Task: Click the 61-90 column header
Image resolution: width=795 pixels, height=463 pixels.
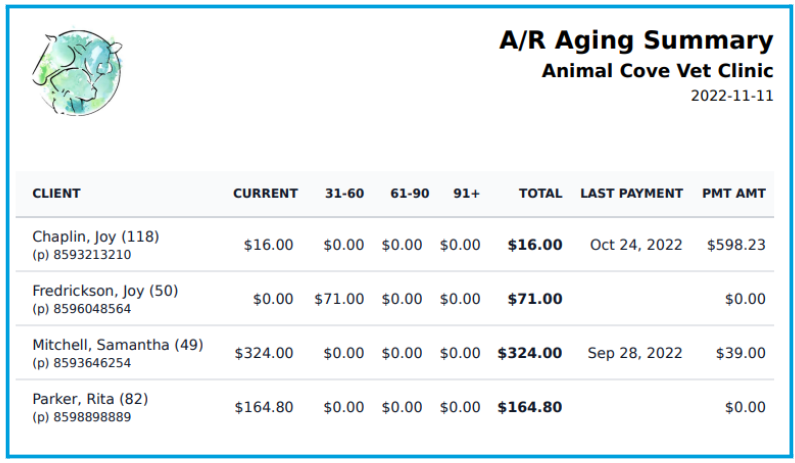Action: (410, 194)
